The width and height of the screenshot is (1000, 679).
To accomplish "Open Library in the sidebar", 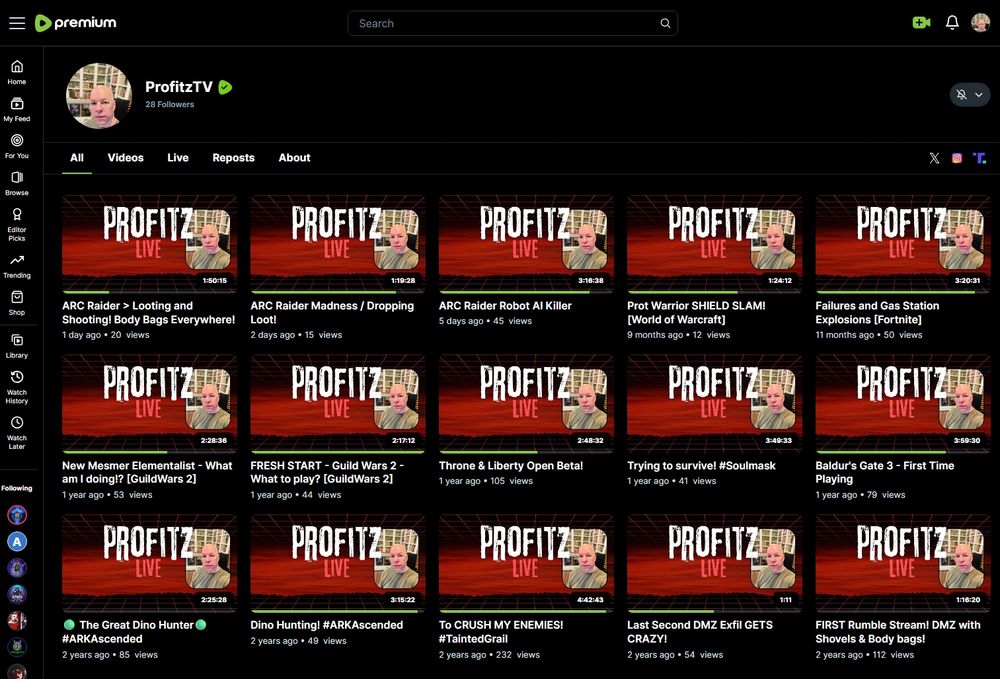I will click(x=17, y=346).
